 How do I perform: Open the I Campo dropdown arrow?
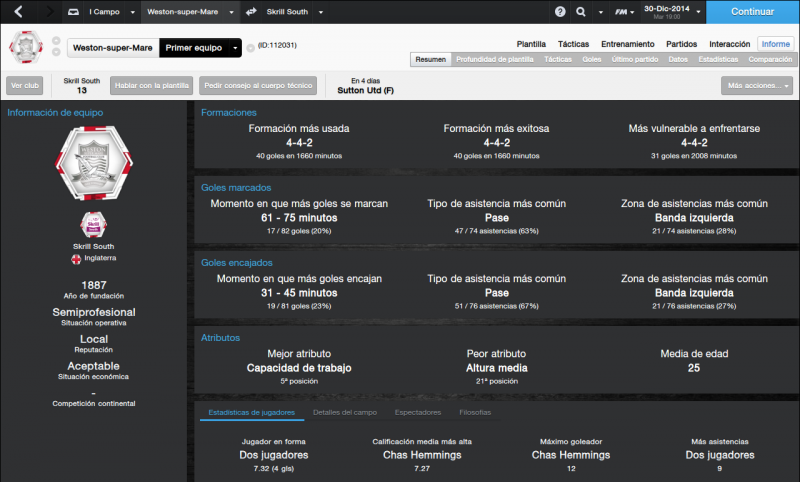(x=133, y=12)
